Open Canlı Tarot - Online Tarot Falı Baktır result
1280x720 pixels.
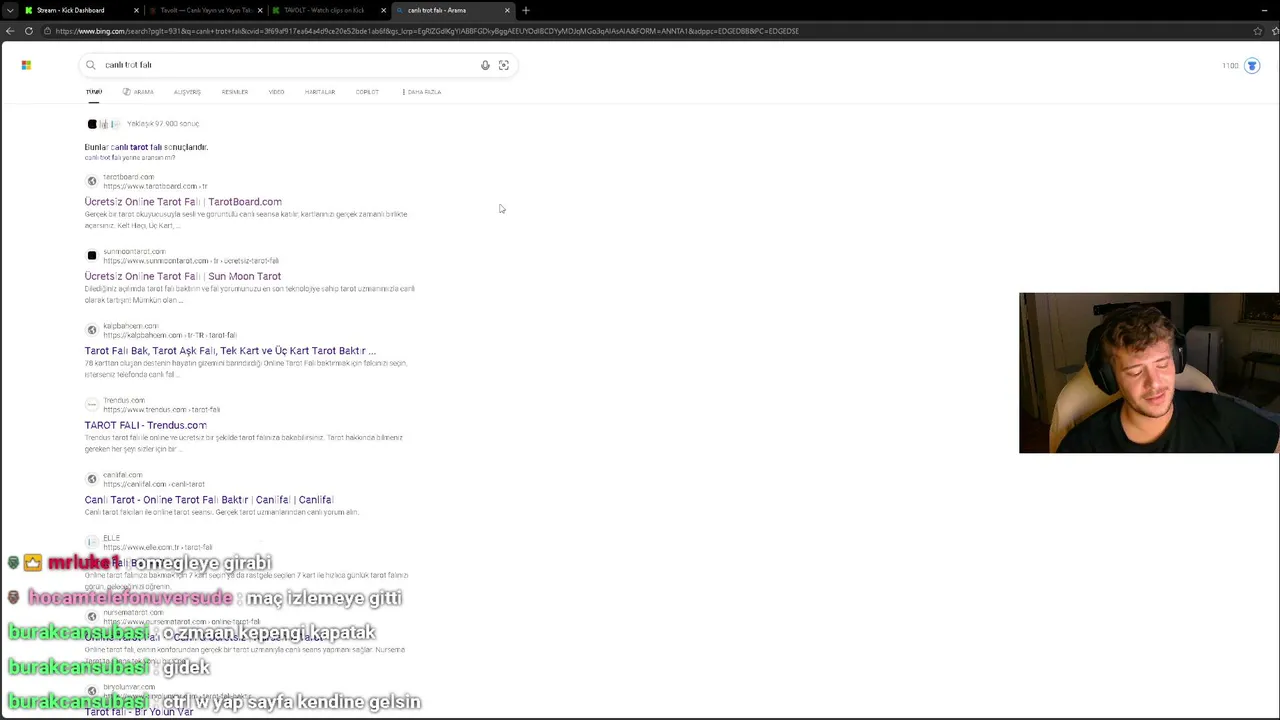209,500
